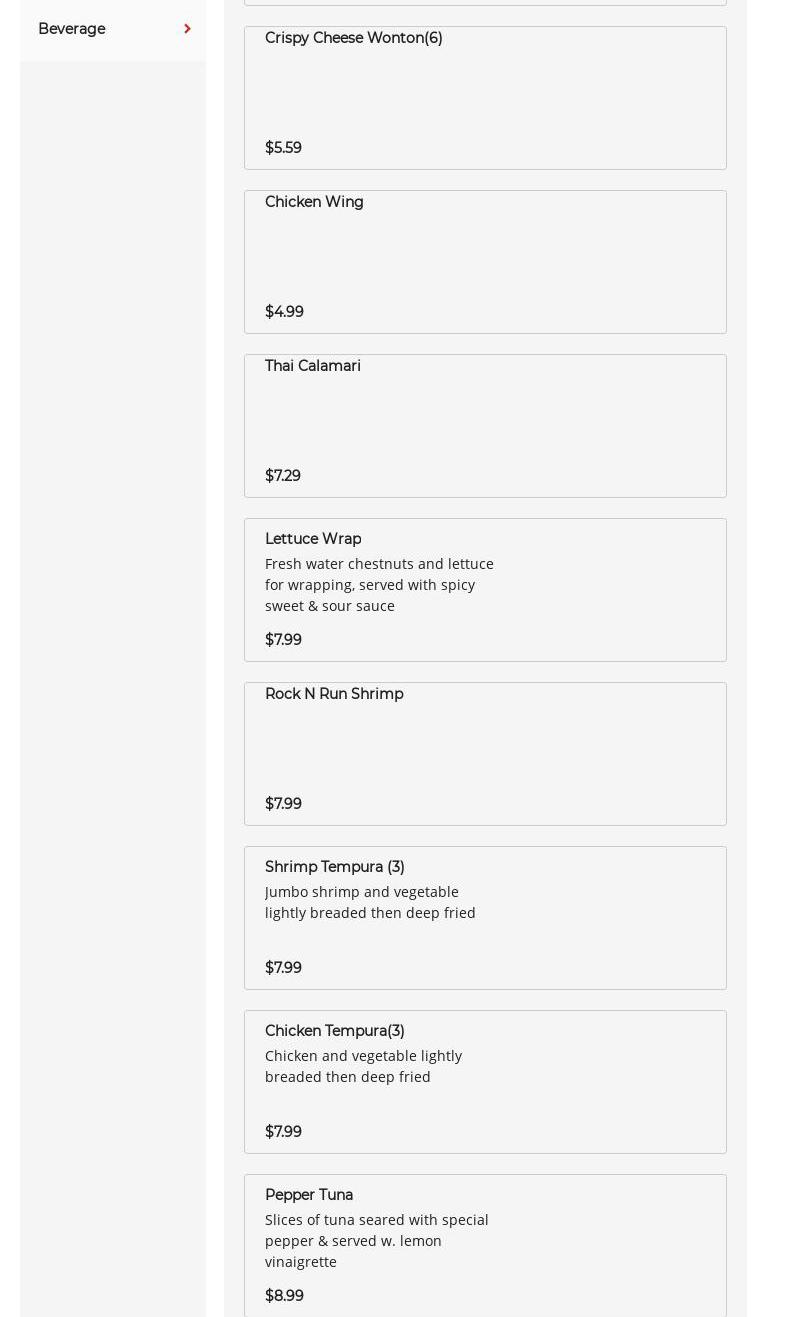
Task: Add Chicken Tempura(3) by clicking its title
Action: pyautogui.click(x=334, y=1031)
